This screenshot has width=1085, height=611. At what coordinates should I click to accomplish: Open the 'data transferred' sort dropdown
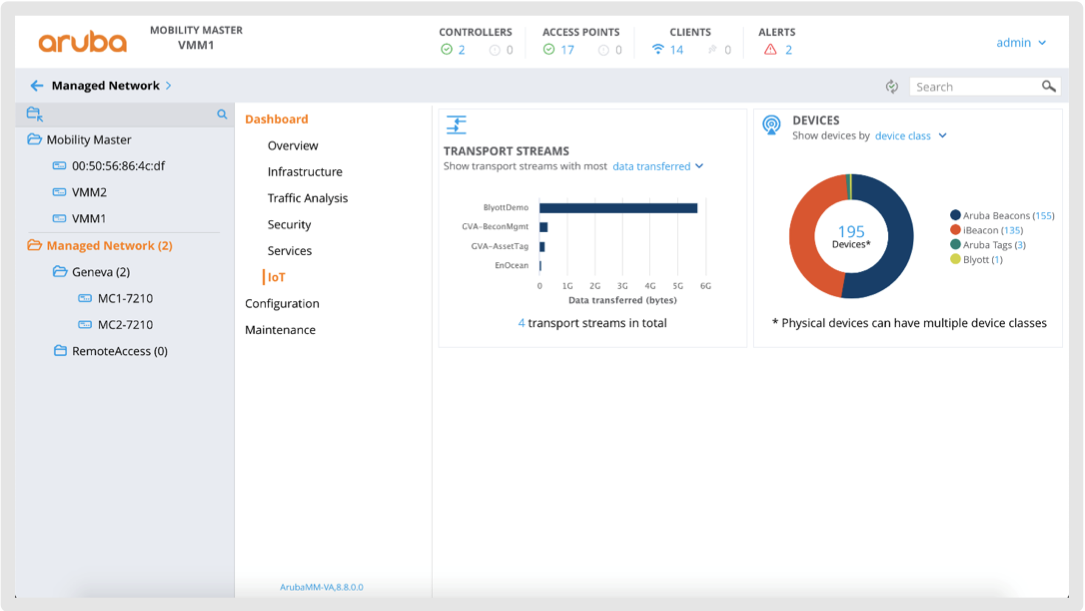coord(657,167)
